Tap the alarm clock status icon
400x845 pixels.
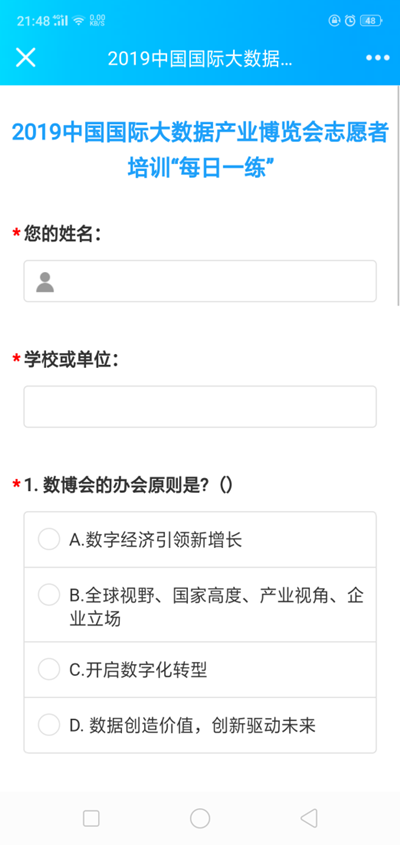click(x=350, y=20)
